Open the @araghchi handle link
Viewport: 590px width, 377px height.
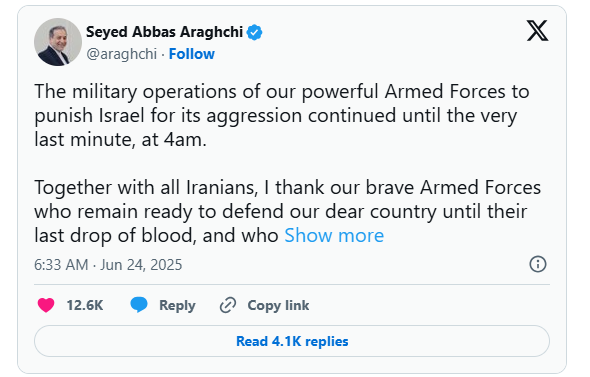[x=122, y=54]
